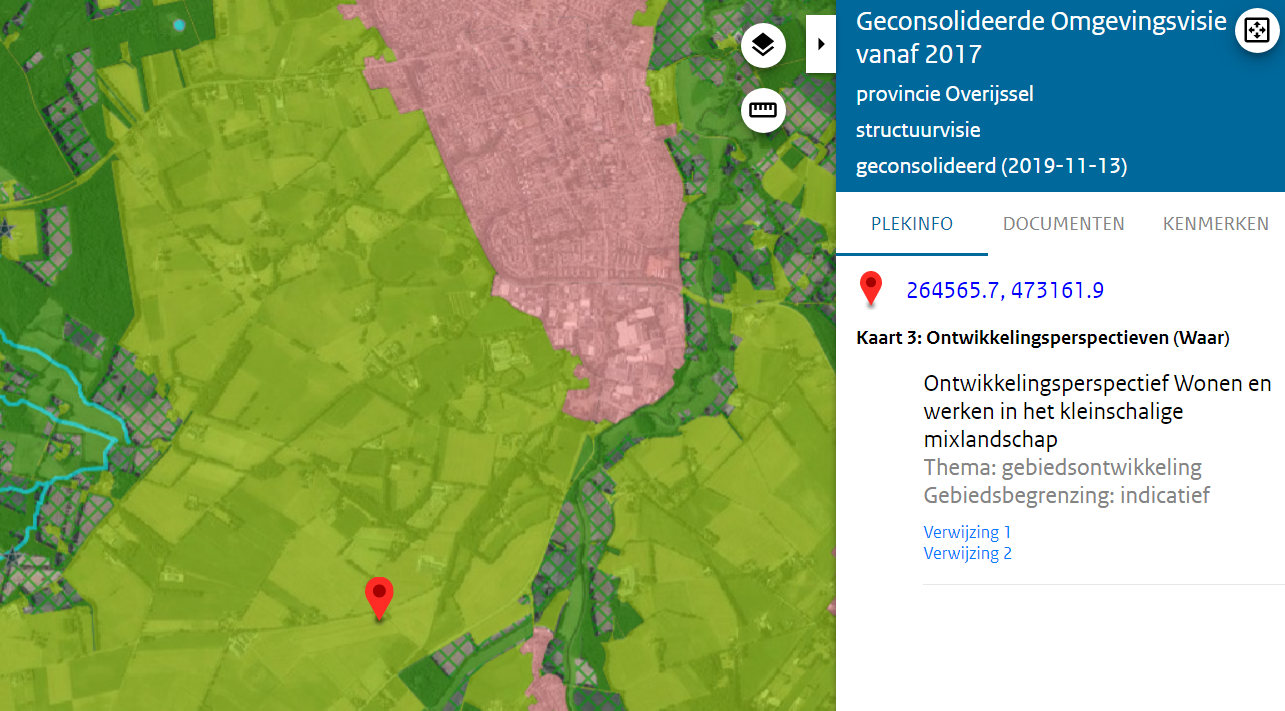Open the DOCUMENTEN tab
The width and height of the screenshot is (1285, 711).
coord(1063,224)
